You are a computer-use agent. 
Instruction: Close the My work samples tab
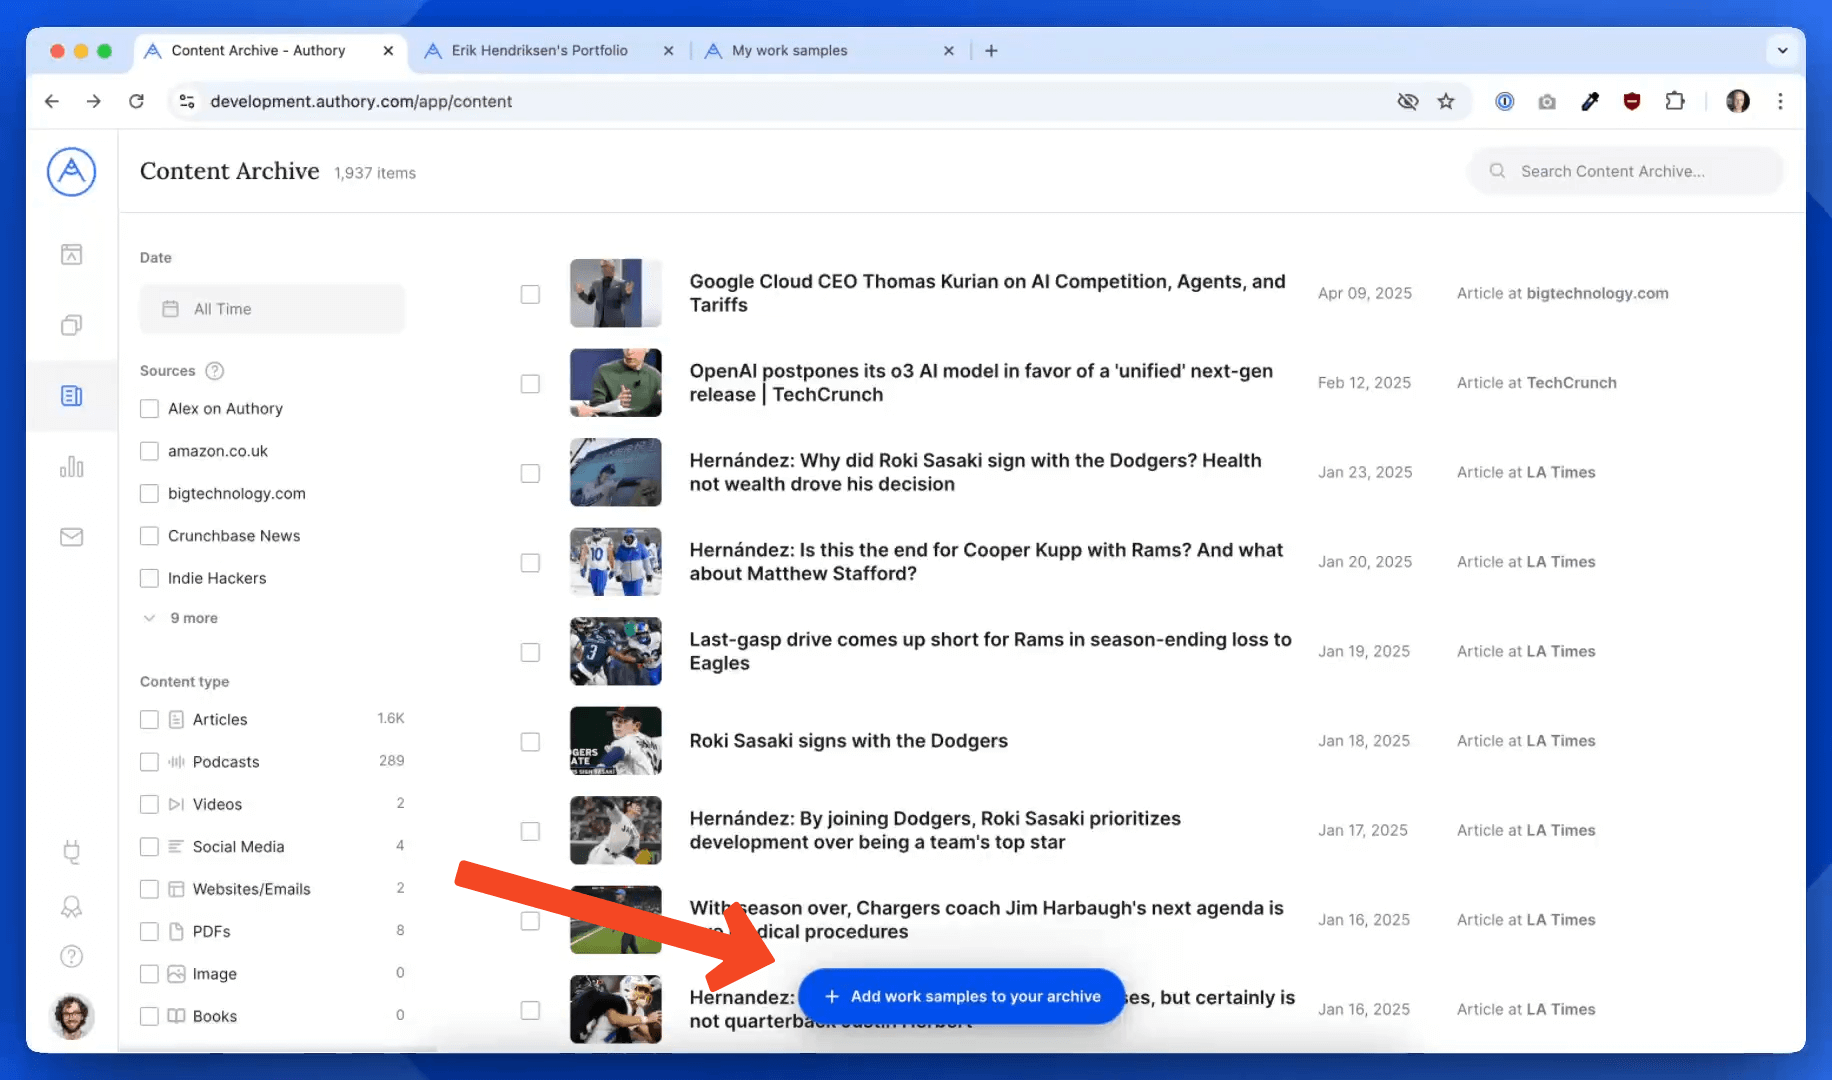[949, 50]
